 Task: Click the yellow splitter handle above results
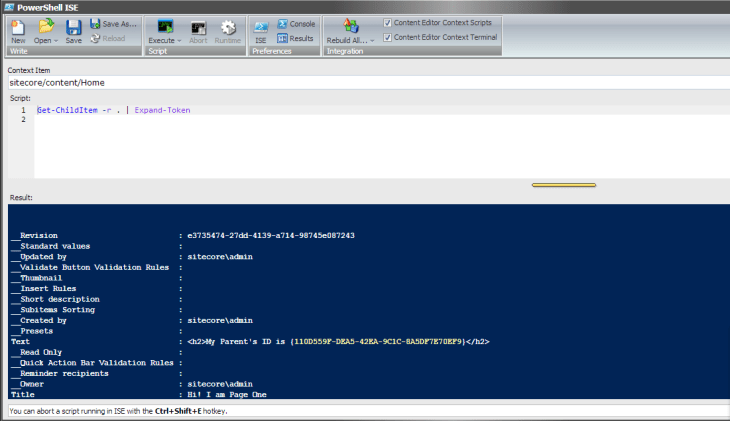point(563,185)
